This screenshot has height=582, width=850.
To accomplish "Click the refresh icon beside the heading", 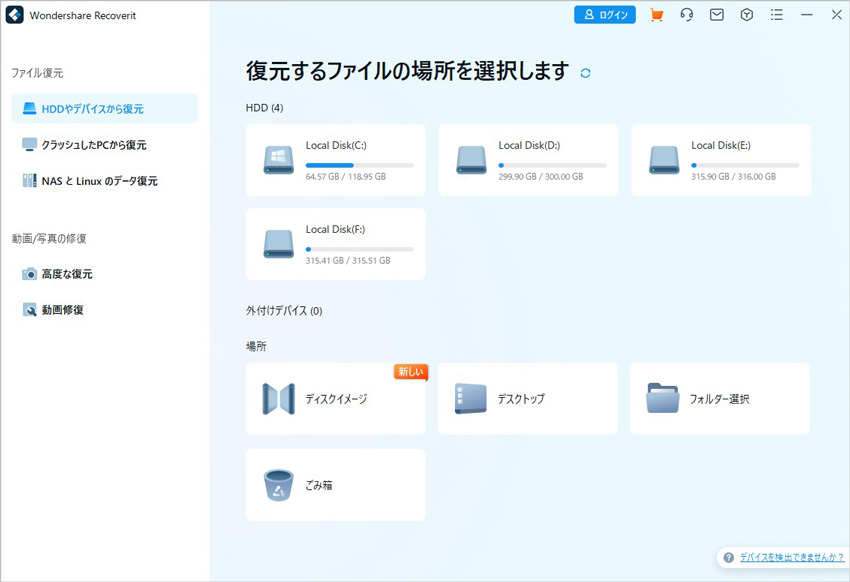I will click(x=586, y=72).
